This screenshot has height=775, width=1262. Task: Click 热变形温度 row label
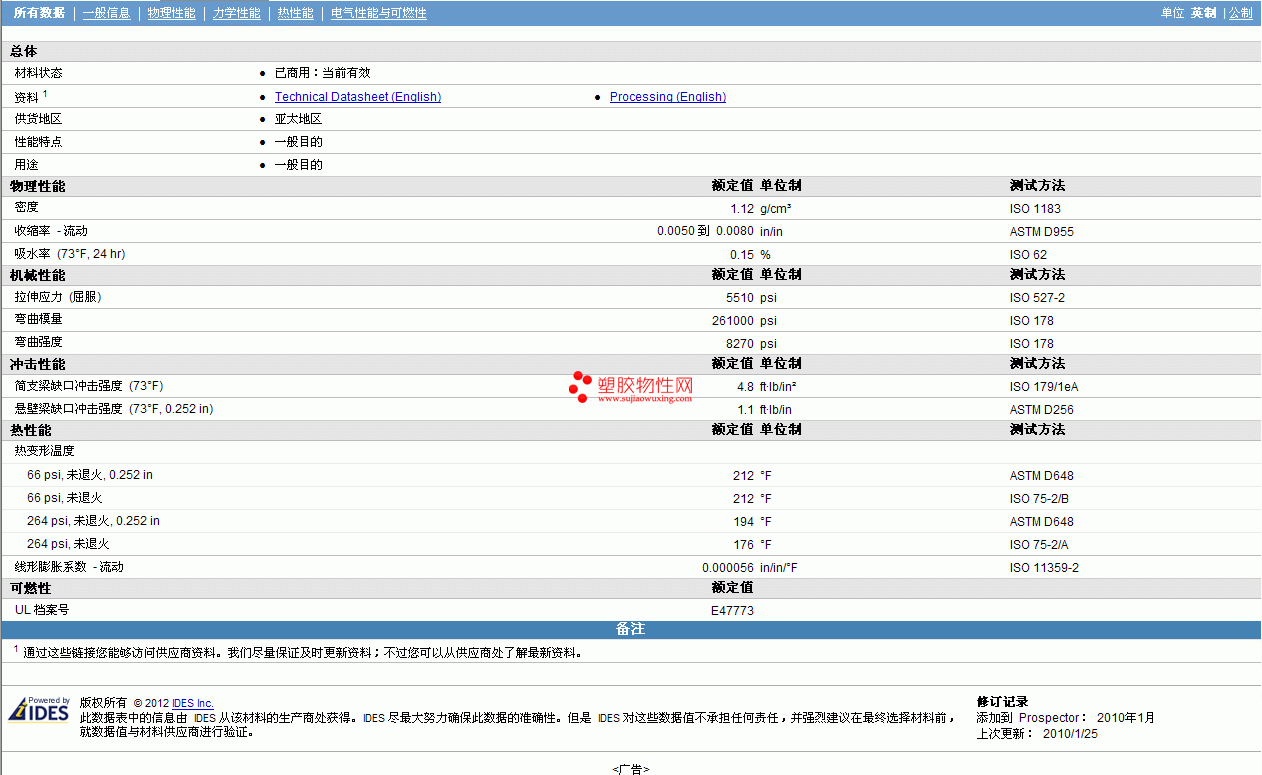click(45, 451)
